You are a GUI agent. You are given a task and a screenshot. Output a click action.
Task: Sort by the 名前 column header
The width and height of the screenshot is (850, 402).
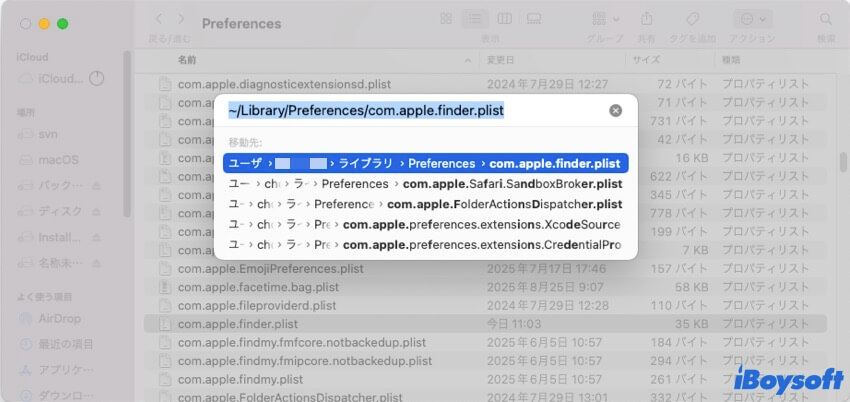188,60
